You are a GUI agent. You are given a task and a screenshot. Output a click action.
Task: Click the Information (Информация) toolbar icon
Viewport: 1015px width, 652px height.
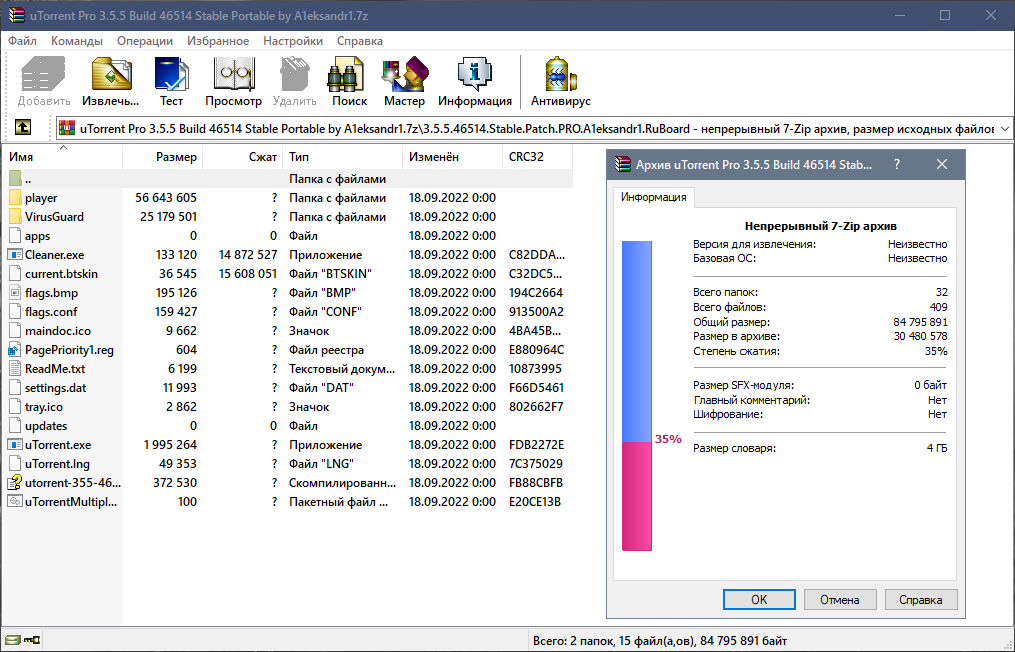(x=474, y=82)
